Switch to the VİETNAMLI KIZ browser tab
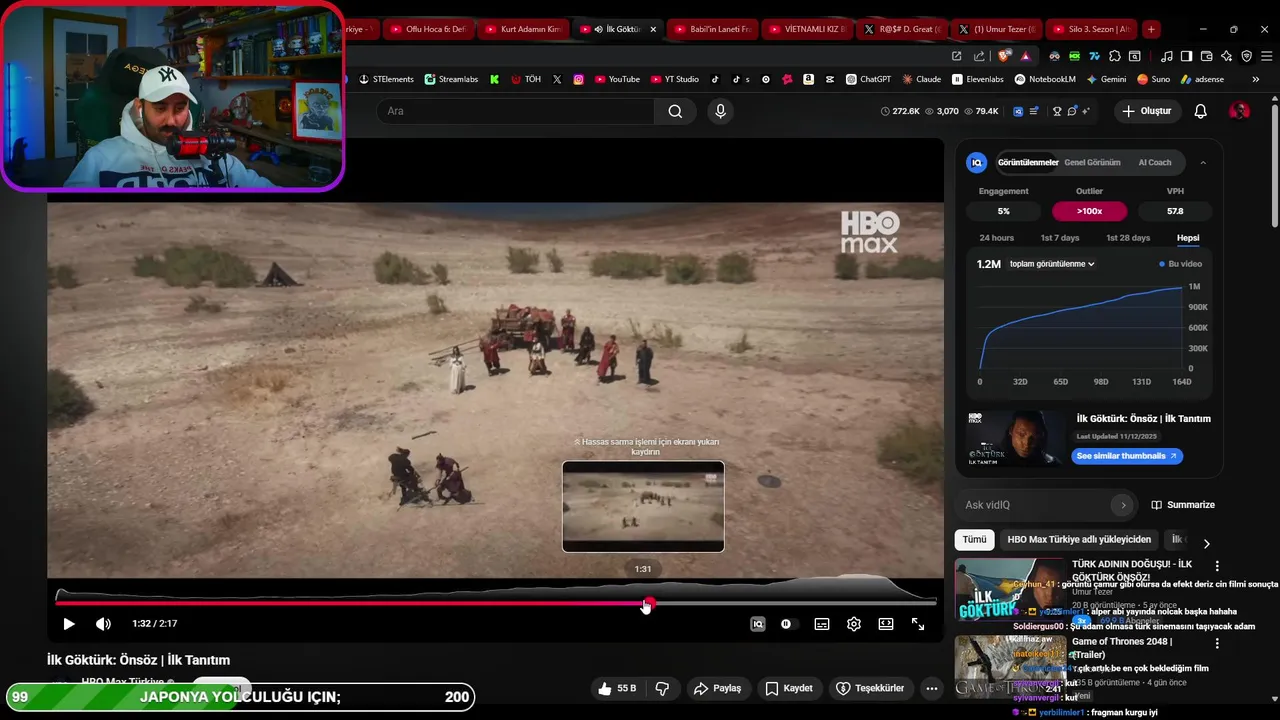 (808, 29)
